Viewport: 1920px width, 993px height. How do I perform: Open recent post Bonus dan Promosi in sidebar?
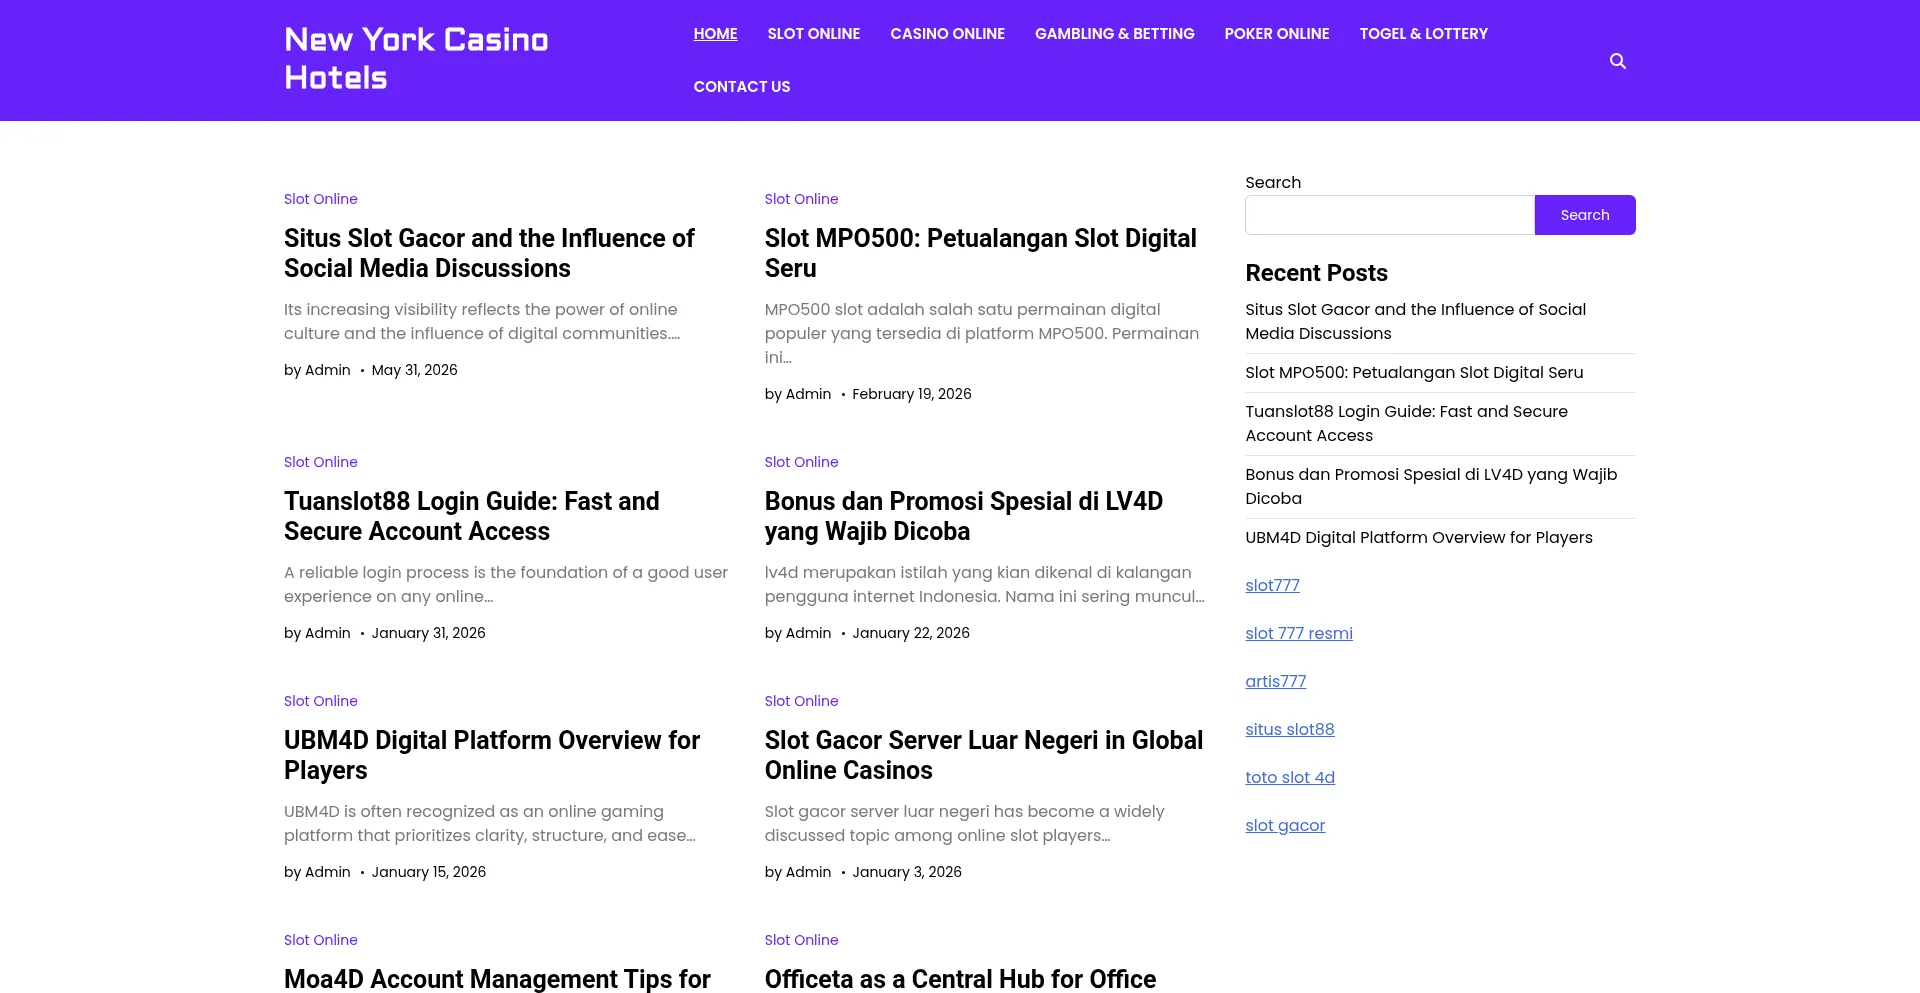click(1431, 487)
